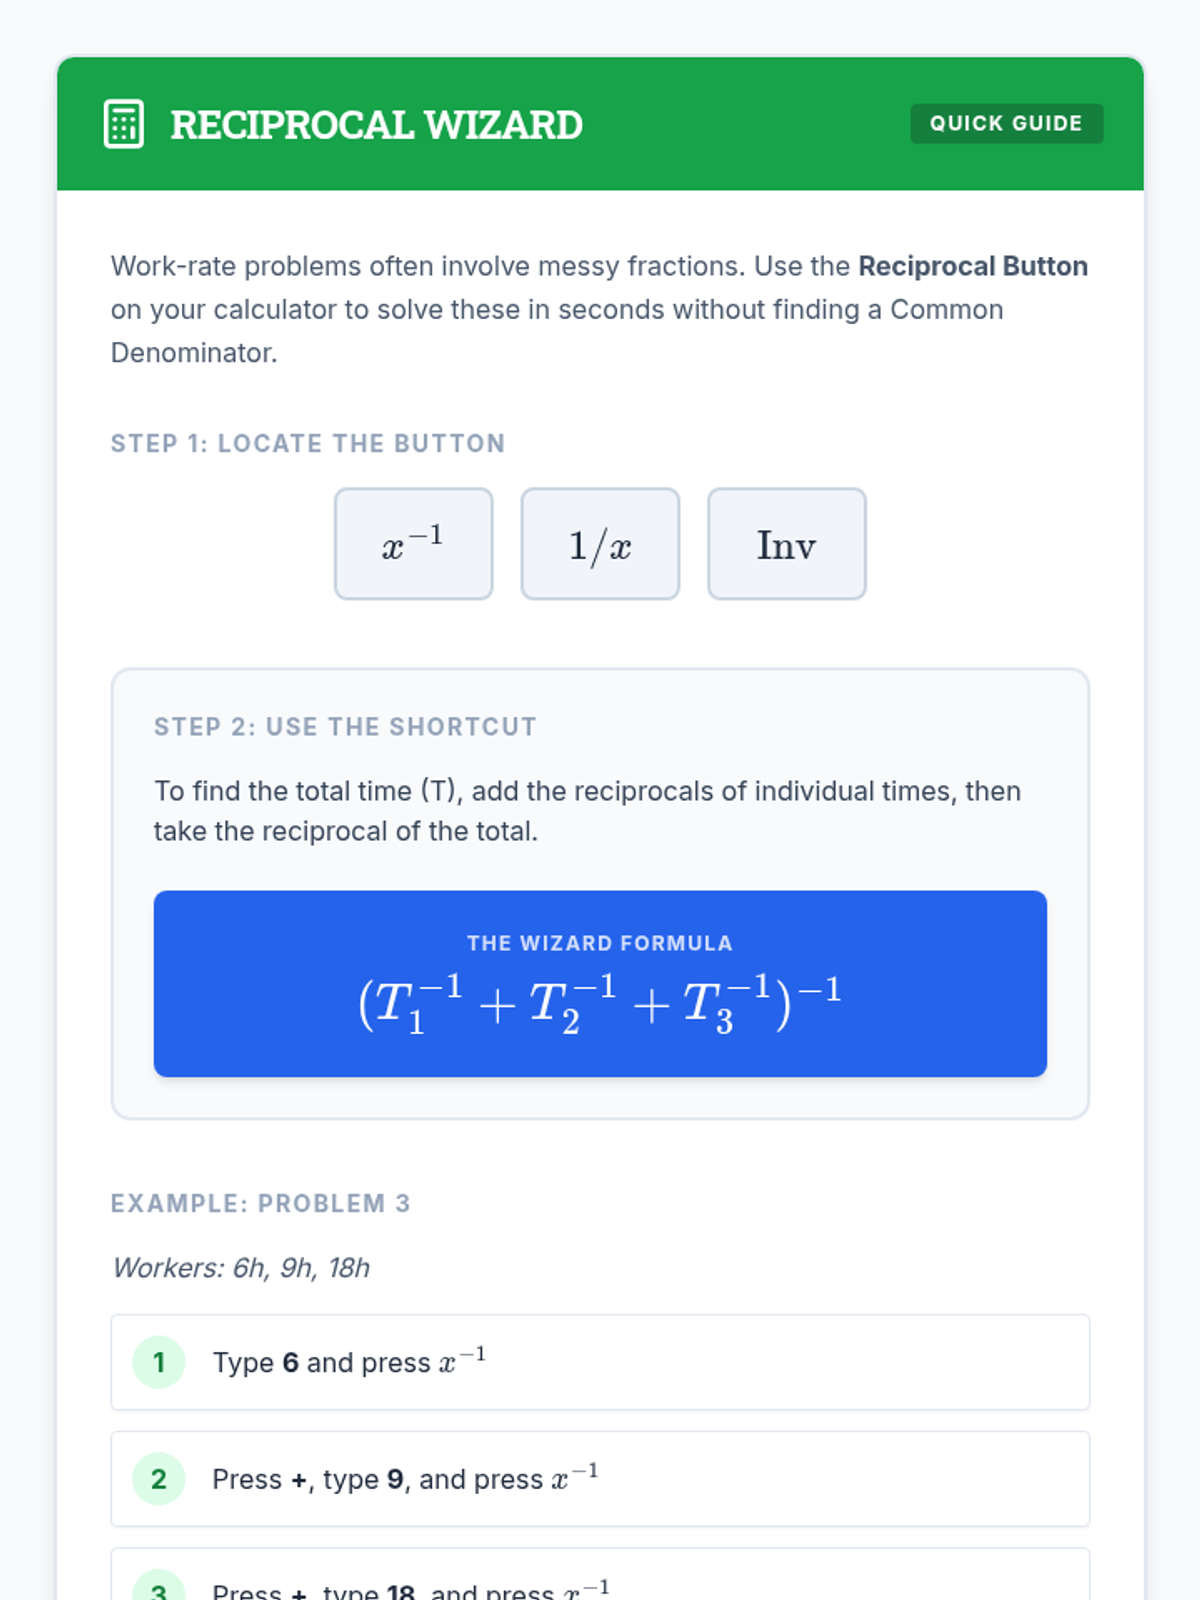Click the 'Example: Problem 3' heading
Image resolution: width=1200 pixels, height=1600 pixels.
[x=260, y=1203]
